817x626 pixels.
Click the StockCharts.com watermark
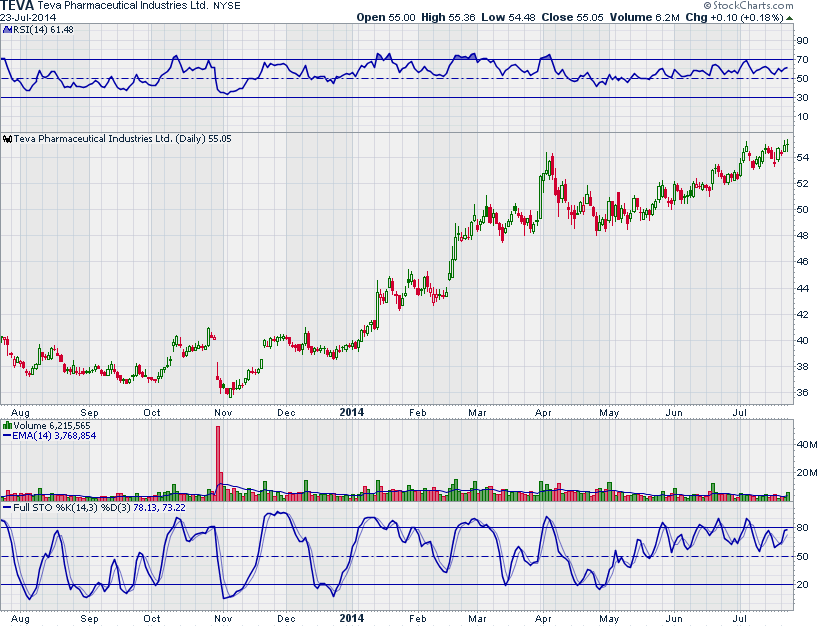click(755, 5)
